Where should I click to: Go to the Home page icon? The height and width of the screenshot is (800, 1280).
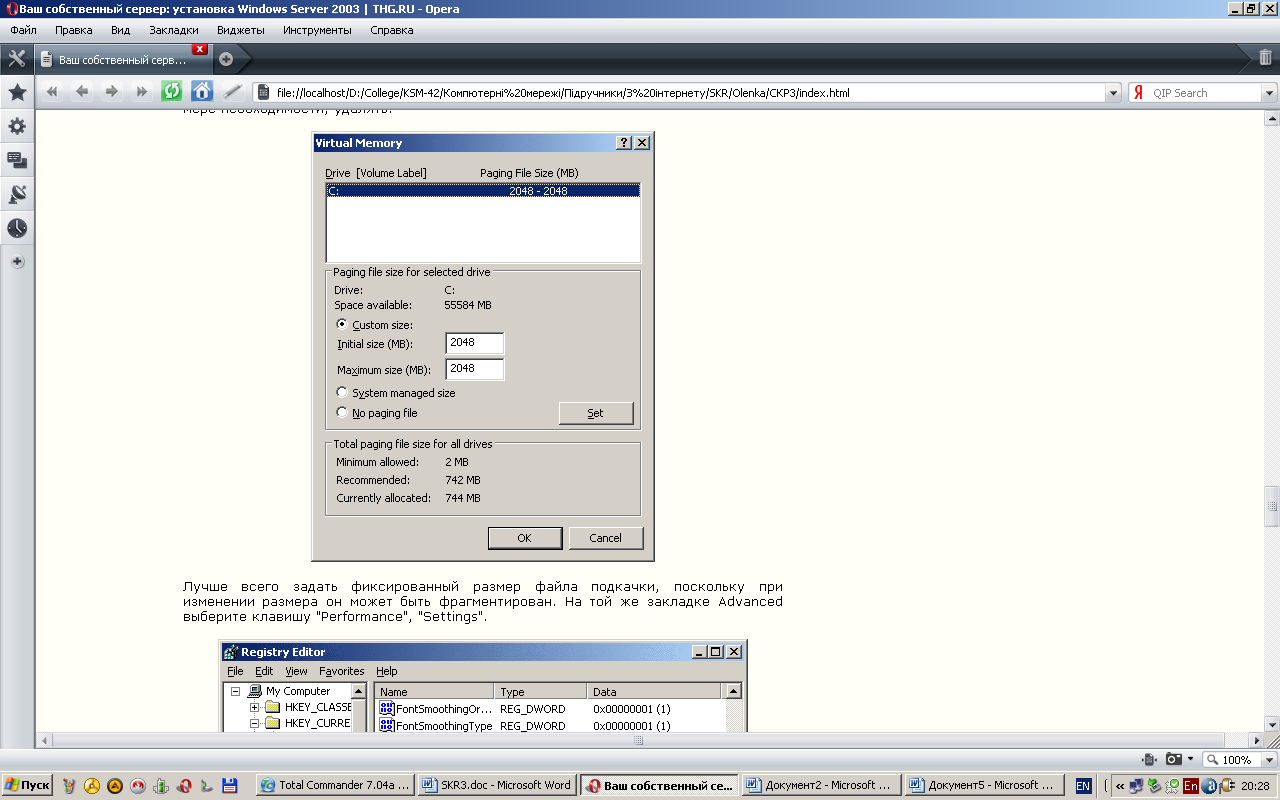coord(202,92)
